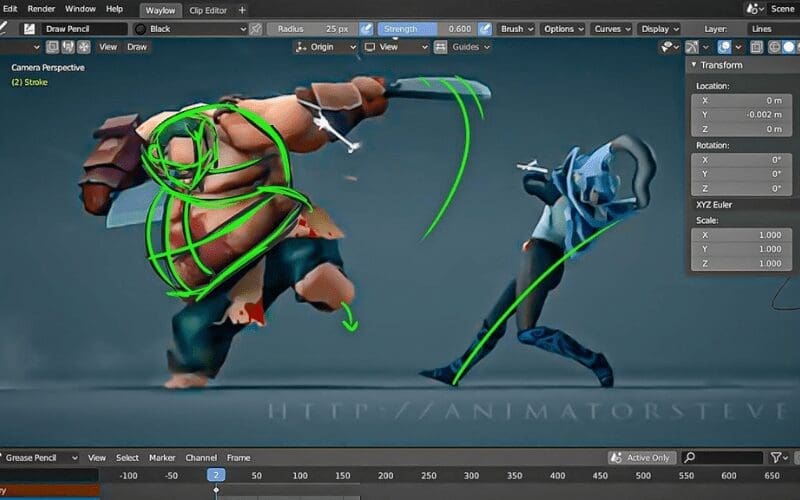Viewport: 800px width, 500px height.
Task: Open object visibility and selectability popover
Action: (669, 47)
